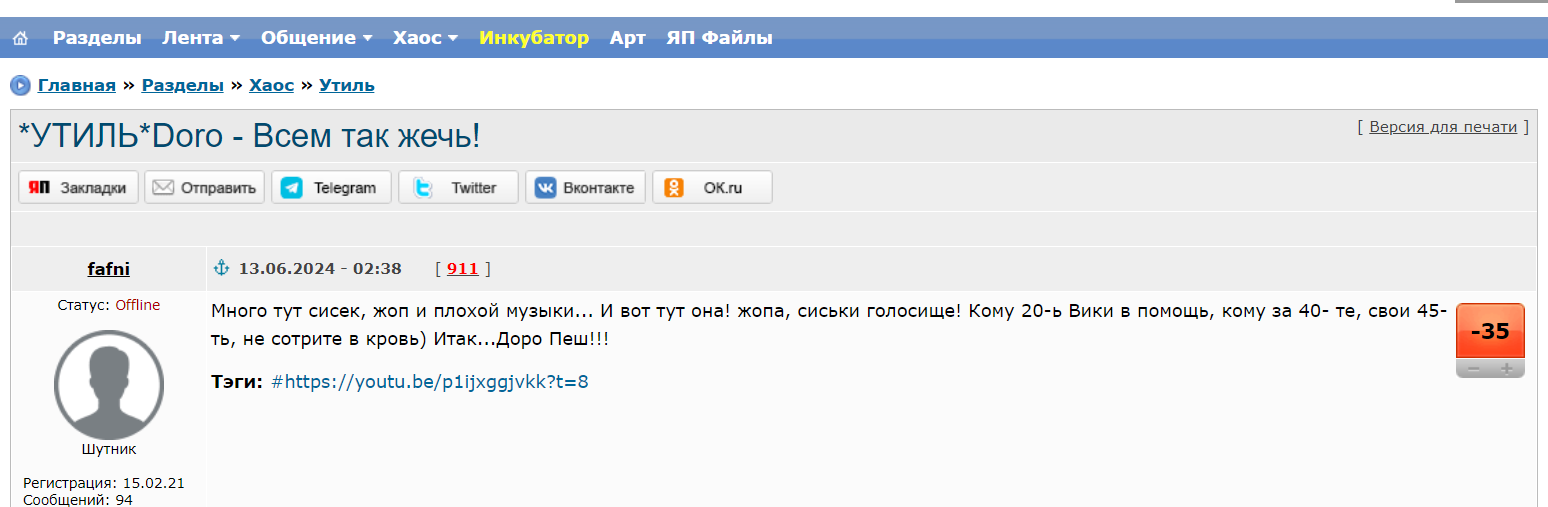Go to the home icon in navbar
The image size is (1548, 507).
coord(20,38)
